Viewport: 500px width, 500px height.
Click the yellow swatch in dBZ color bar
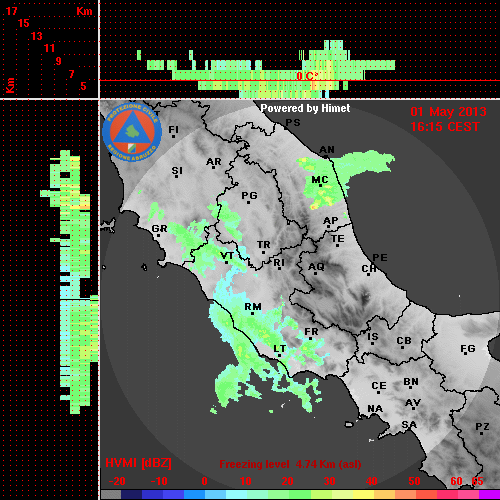363,494
